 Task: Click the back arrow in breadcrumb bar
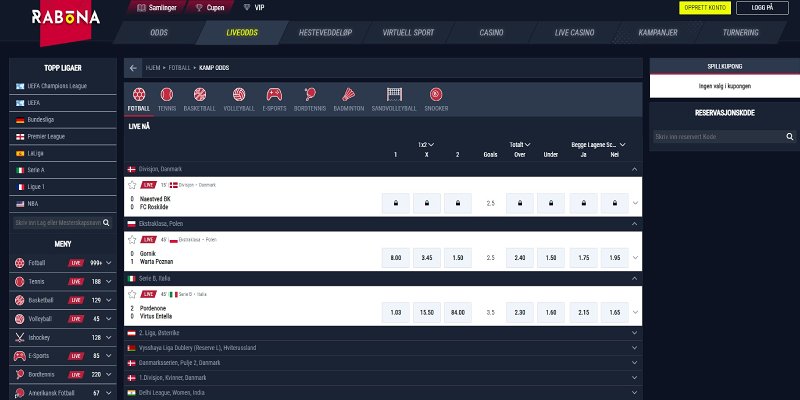pyautogui.click(x=133, y=68)
